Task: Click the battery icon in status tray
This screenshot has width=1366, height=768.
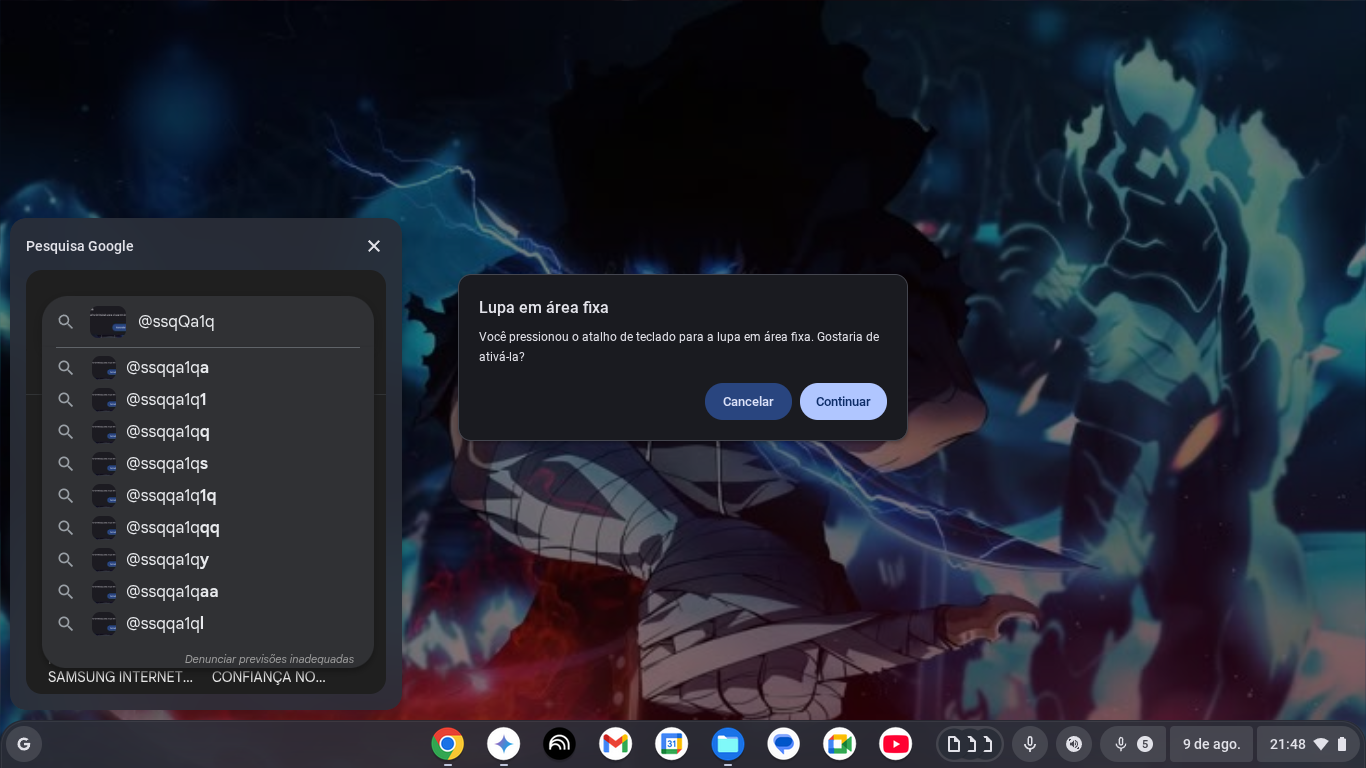Action: [x=1342, y=744]
